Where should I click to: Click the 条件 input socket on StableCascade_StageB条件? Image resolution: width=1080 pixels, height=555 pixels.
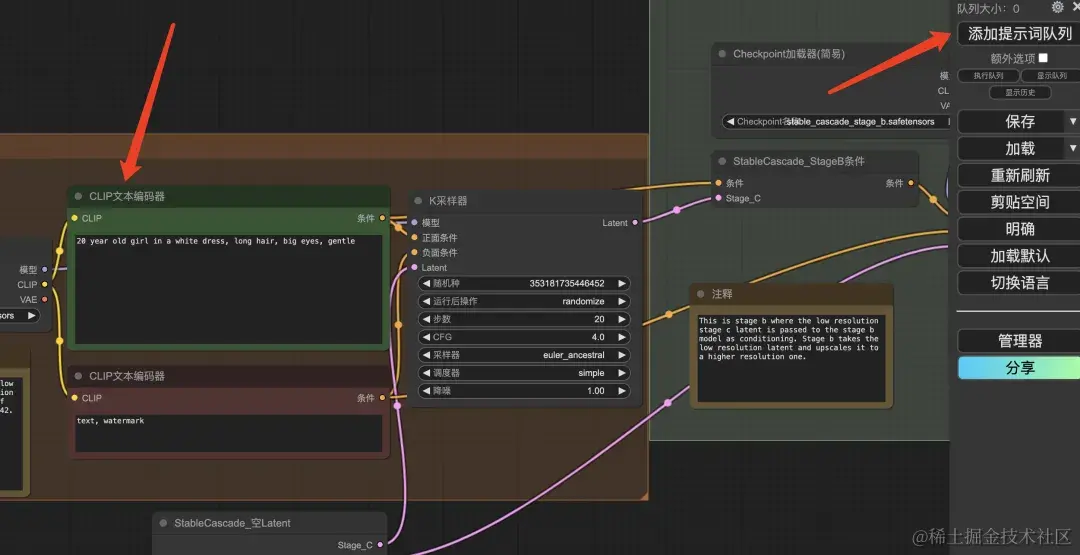(718, 183)
